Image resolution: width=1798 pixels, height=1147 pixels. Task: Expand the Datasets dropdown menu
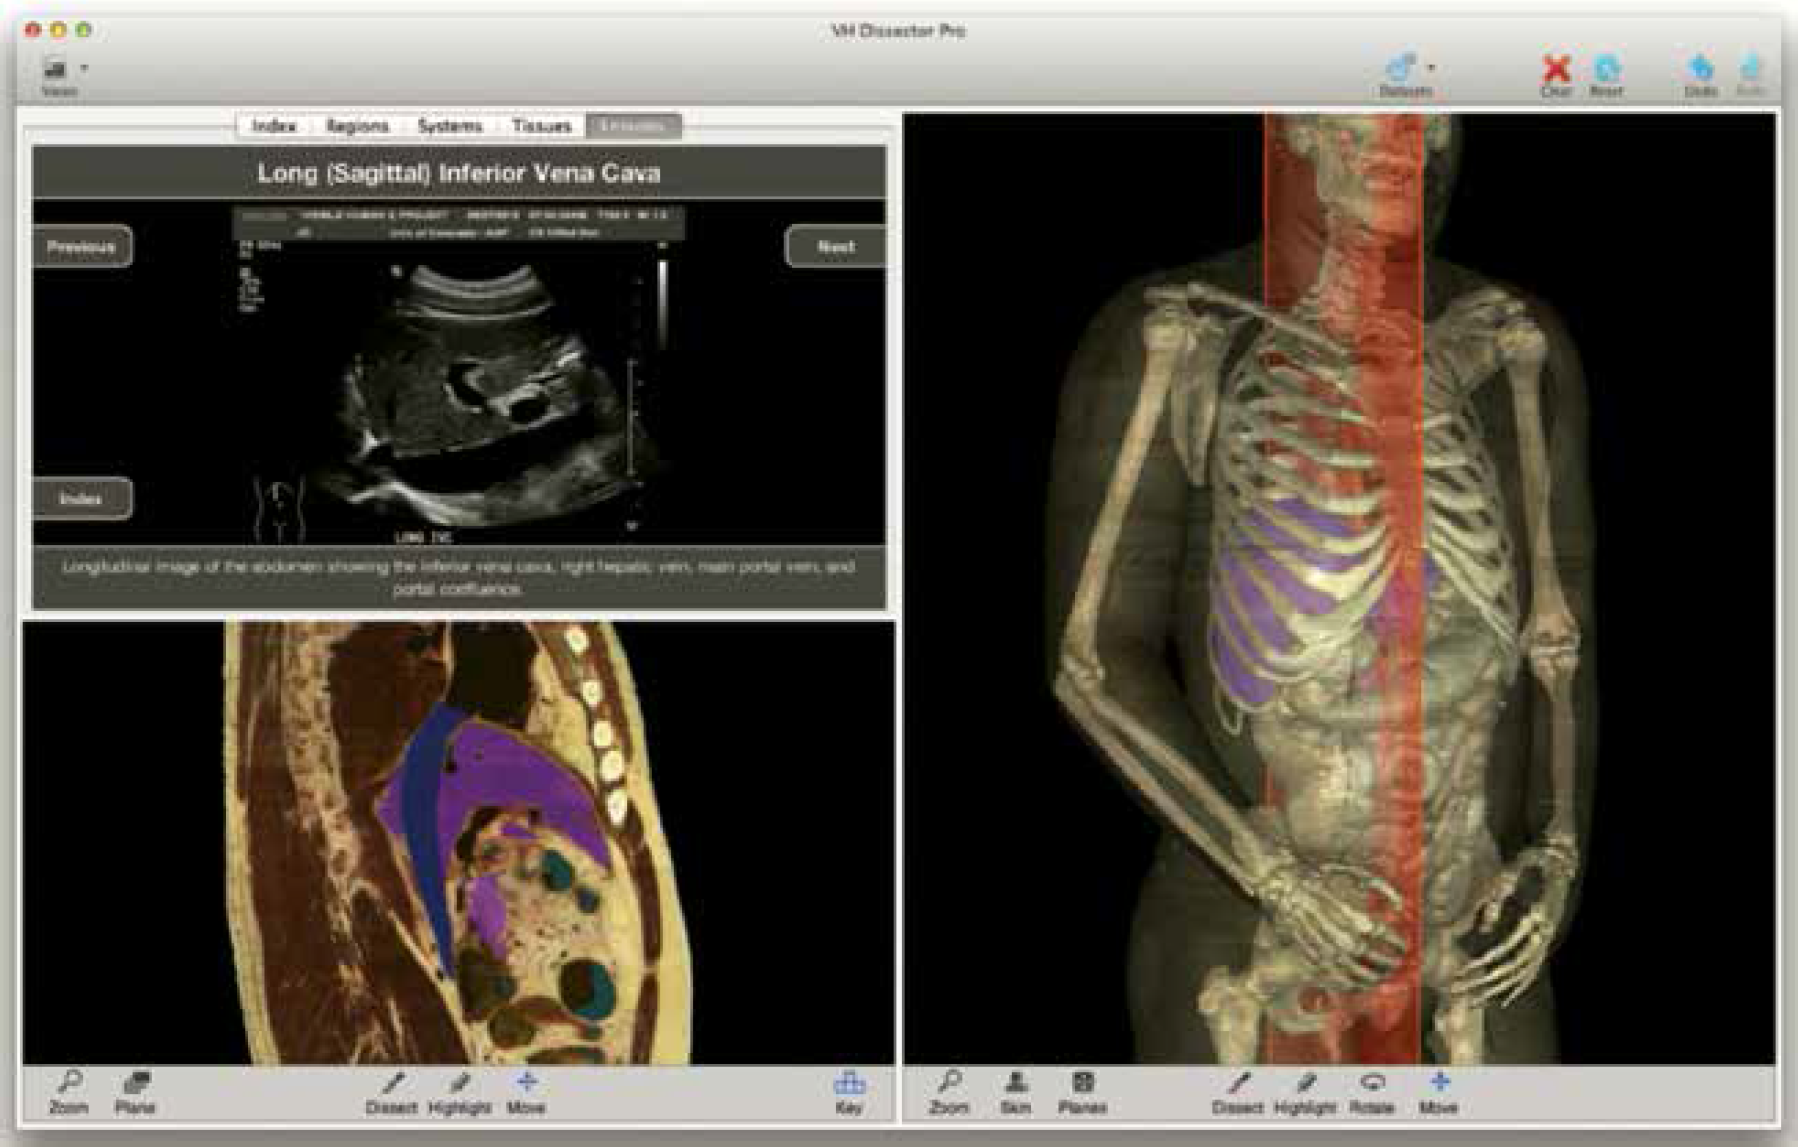[x=1408, y=74]
